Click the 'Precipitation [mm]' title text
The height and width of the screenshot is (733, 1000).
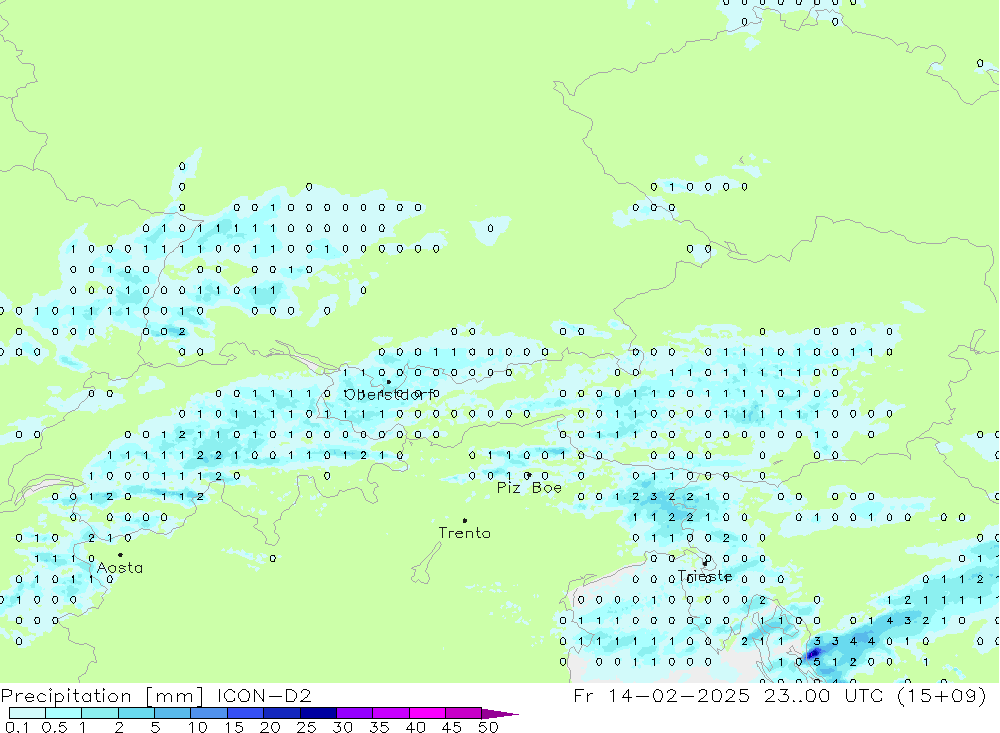pyautogui.click(x=103, y=695)
